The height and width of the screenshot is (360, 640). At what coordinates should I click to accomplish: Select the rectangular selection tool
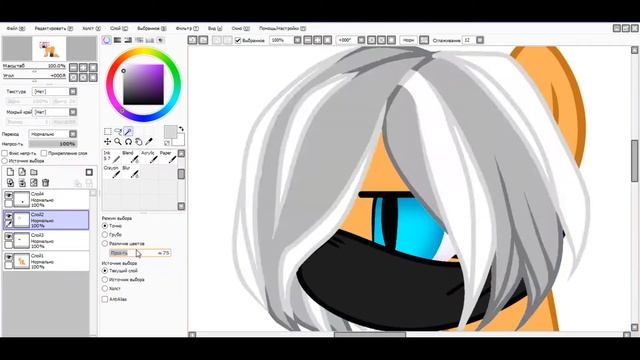tap(108, 131)
